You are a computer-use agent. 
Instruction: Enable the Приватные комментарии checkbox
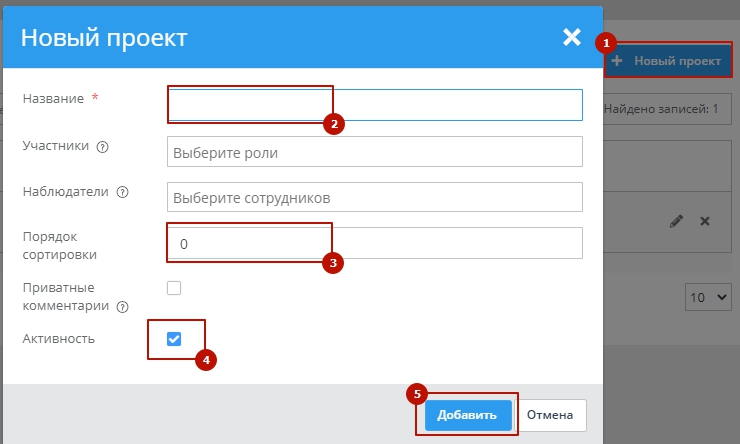tap(174, 288)
